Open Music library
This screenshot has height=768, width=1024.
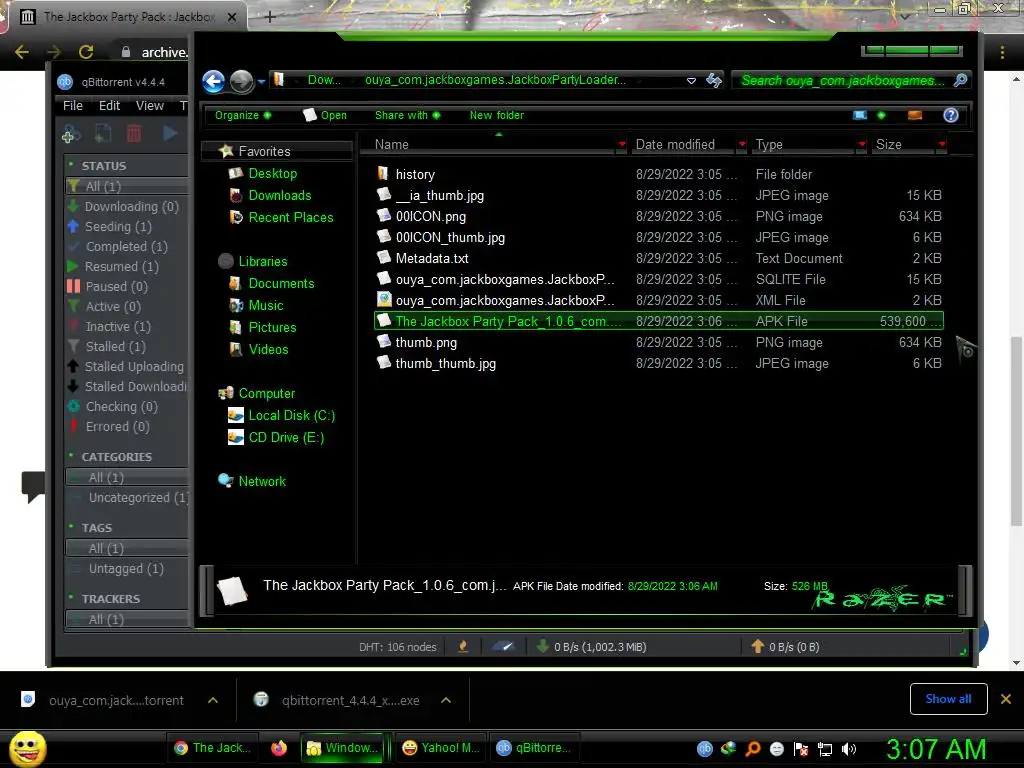coord(266,305)
